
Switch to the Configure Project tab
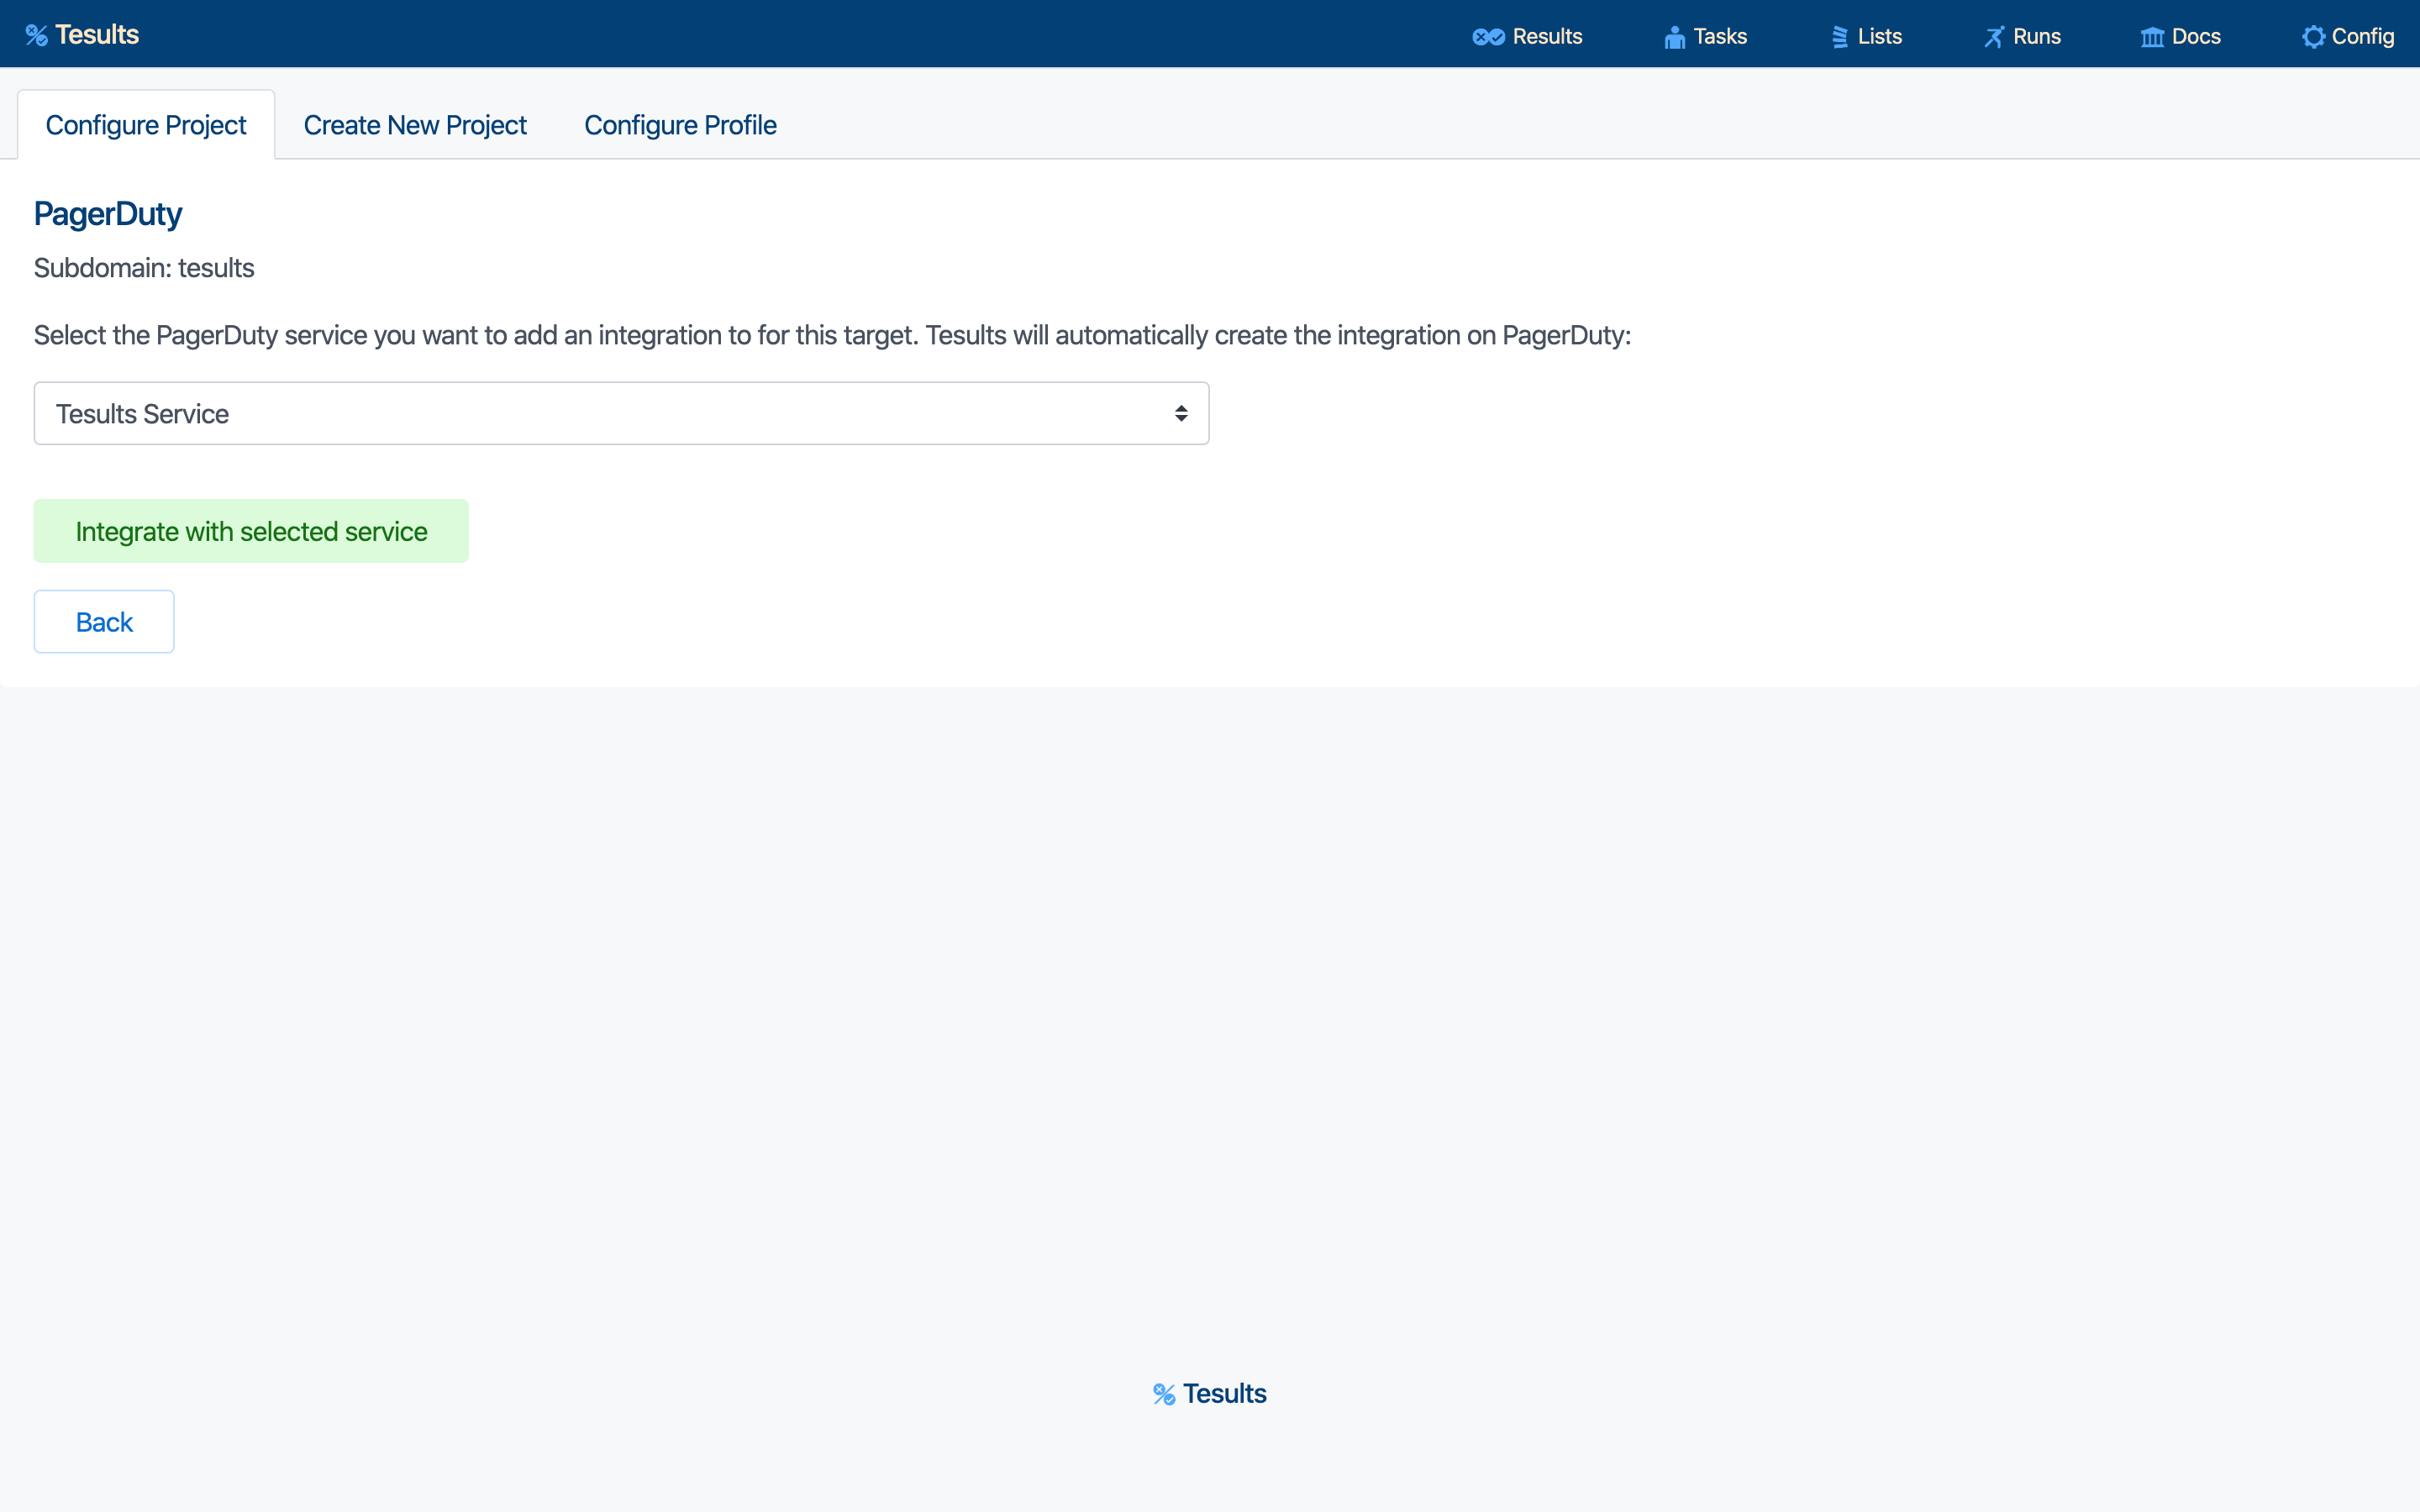tap(146, 125)
